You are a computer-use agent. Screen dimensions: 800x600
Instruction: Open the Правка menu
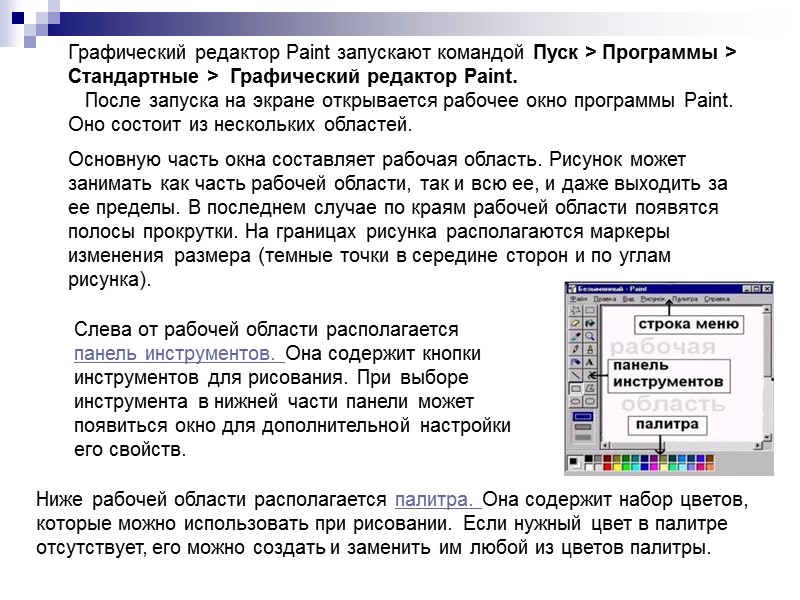(605, 299)
